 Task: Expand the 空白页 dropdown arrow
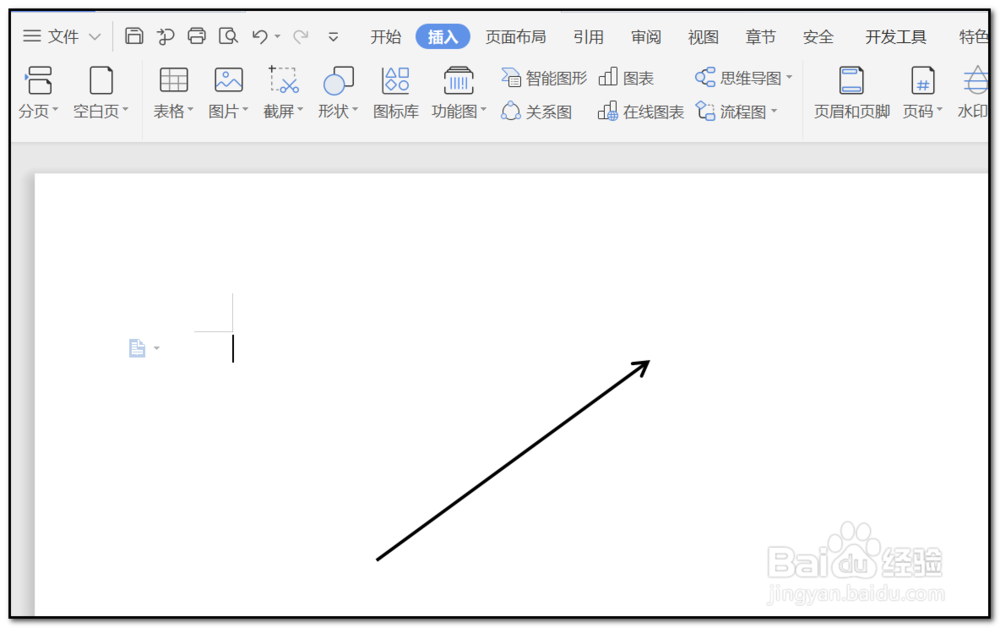click(125, 110)
